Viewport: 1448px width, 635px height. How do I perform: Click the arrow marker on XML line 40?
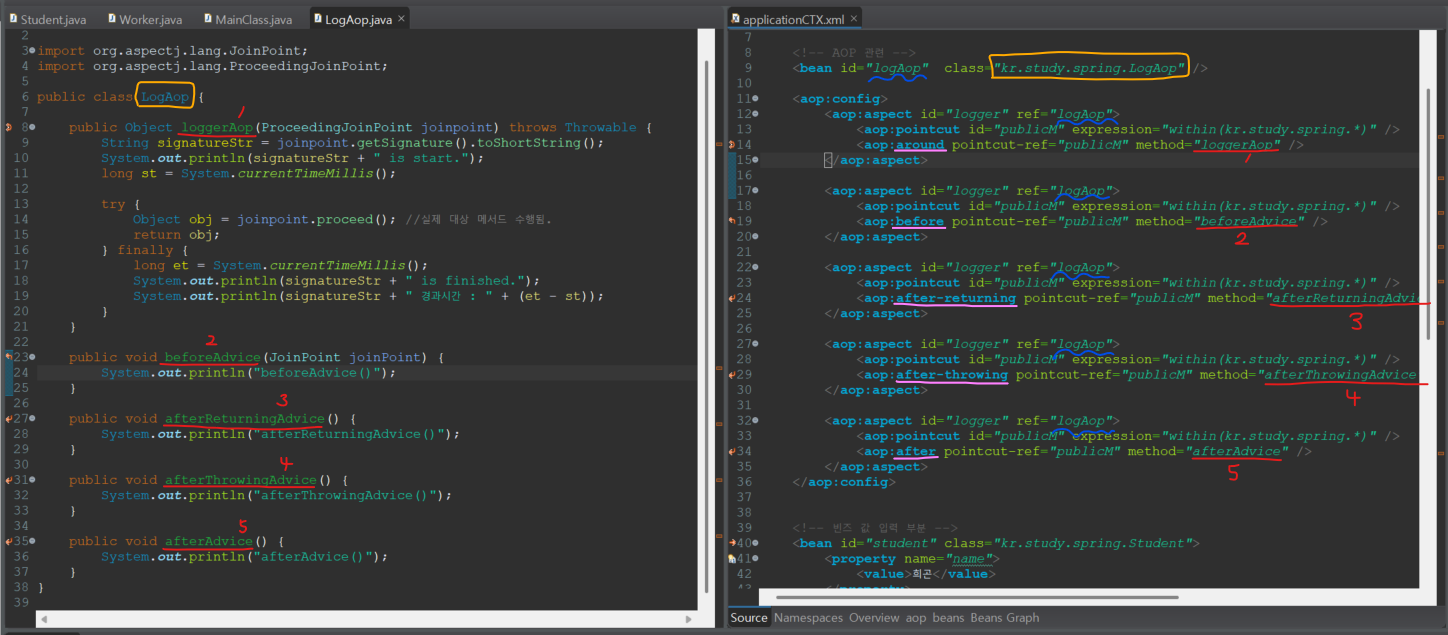click(x=733, y=543)
